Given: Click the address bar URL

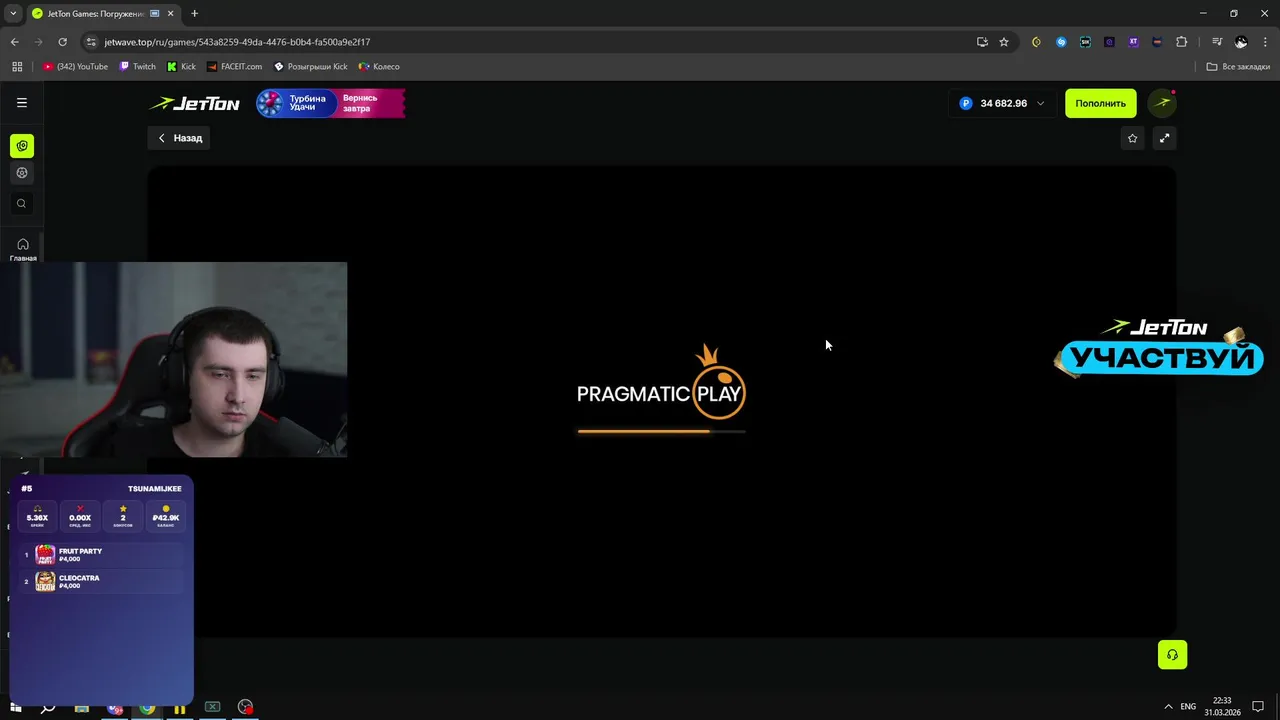Looking at the screenshot, I should pyautogui.click(x=237, y=42).
